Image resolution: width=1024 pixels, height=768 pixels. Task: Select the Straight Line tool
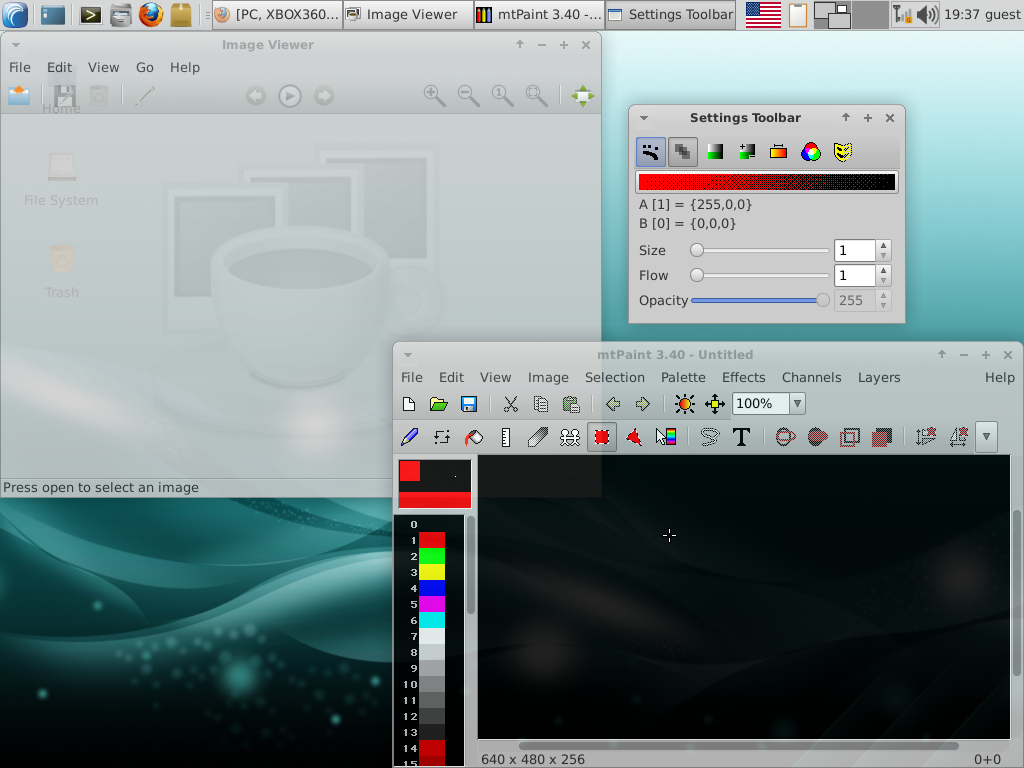coord(505,437)
